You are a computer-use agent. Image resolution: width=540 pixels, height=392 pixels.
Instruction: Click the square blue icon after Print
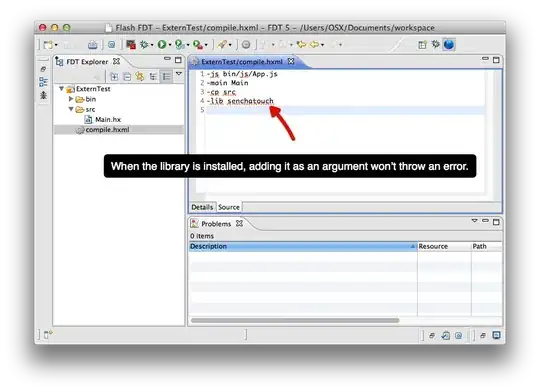click(x=112, y=44)
